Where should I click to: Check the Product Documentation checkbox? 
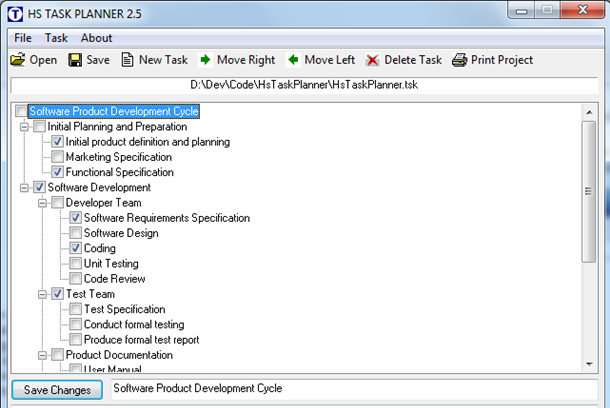pos(58,355)
